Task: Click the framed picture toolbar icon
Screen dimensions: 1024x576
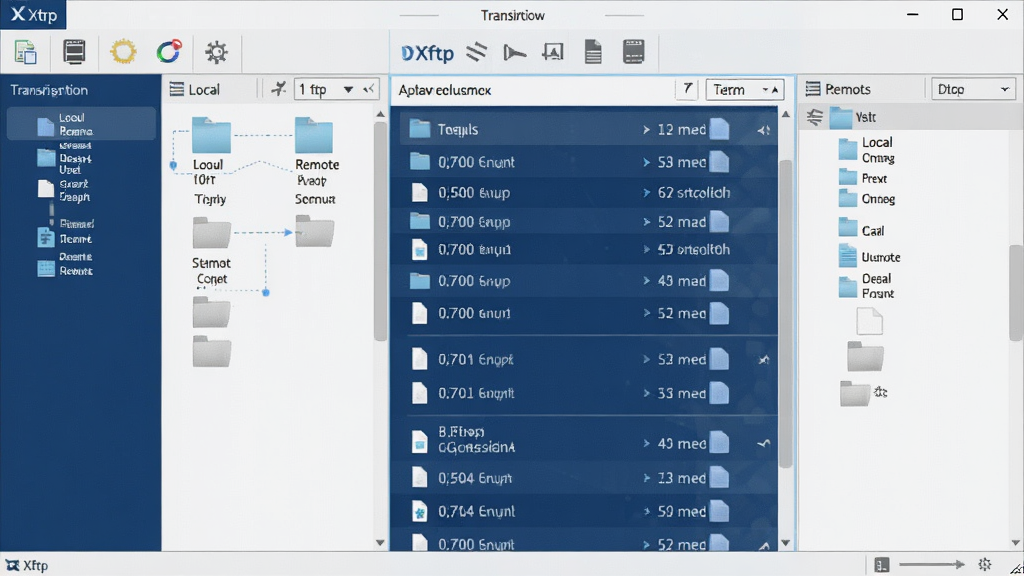Action: (552, 52)
